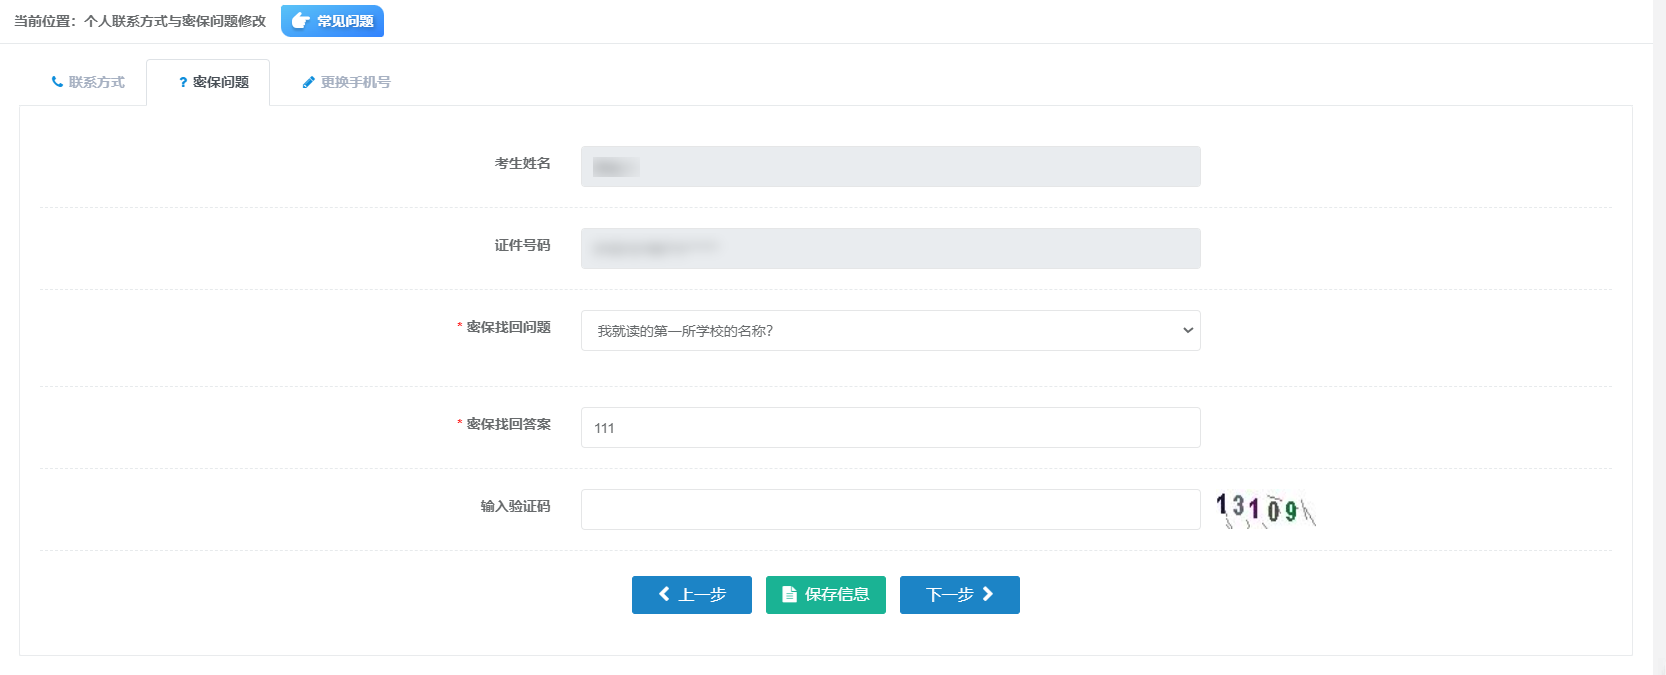Click the 保存信息 button
Viewport: 1666px width, 675px height.
tap(826, 595)
